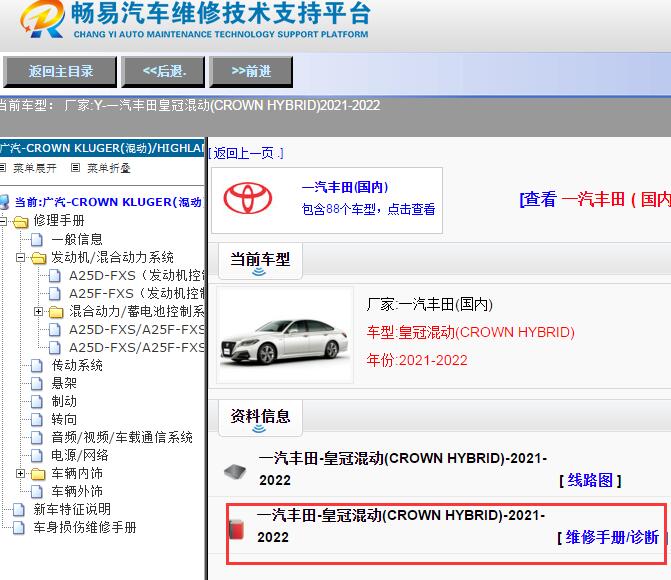The width and height of the screenshot is (671, 580).
Task: Collapse the 修理手册 folder
Action: pyautogui.click(x=3, y=221)
